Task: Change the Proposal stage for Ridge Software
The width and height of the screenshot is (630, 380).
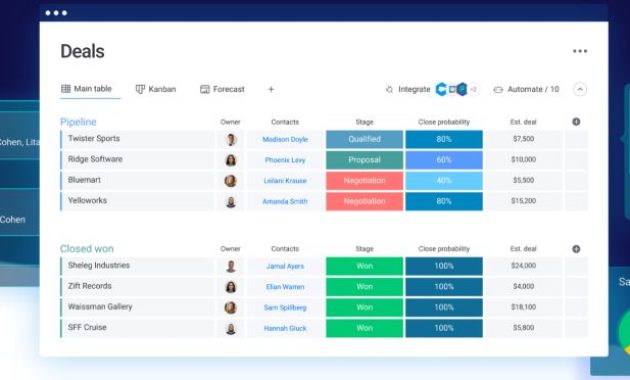Action: pos(364,160)
